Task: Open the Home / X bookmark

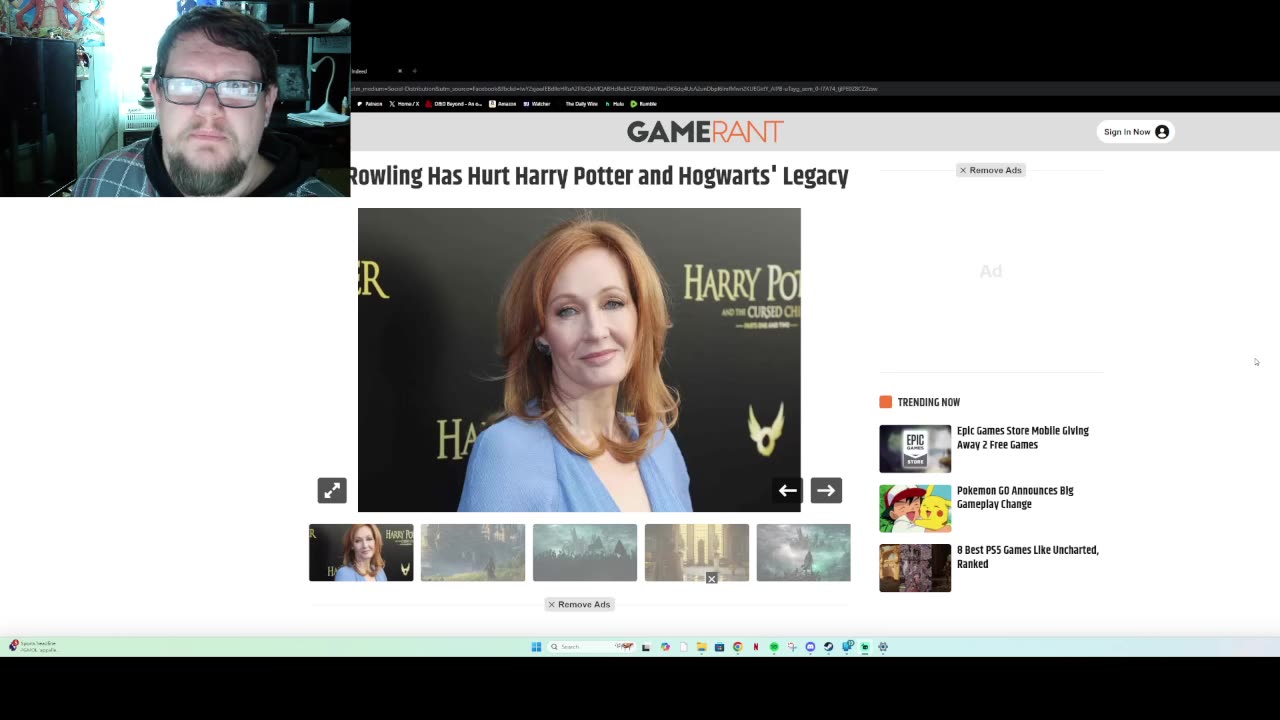Action: click(x=404, y=104)
